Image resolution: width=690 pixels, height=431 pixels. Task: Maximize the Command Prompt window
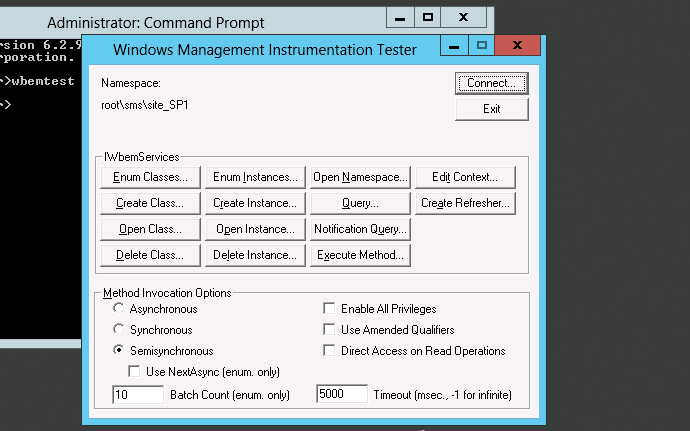pyautogui.click(x=427, y=18)
